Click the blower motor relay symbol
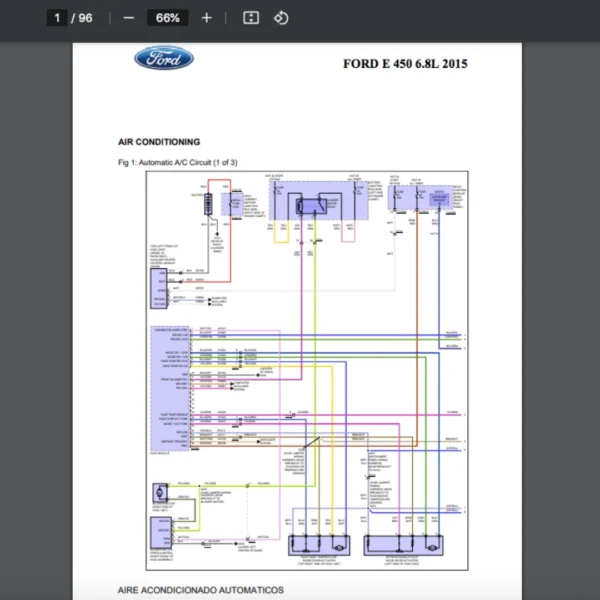 coord(313,205)
